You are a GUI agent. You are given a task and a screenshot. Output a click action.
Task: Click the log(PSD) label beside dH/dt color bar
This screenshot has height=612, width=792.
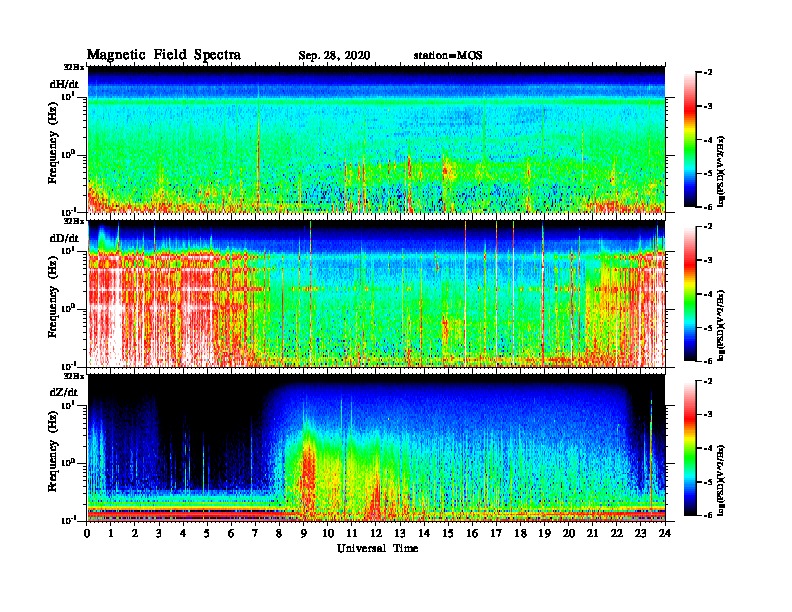[x=721, y=172]
